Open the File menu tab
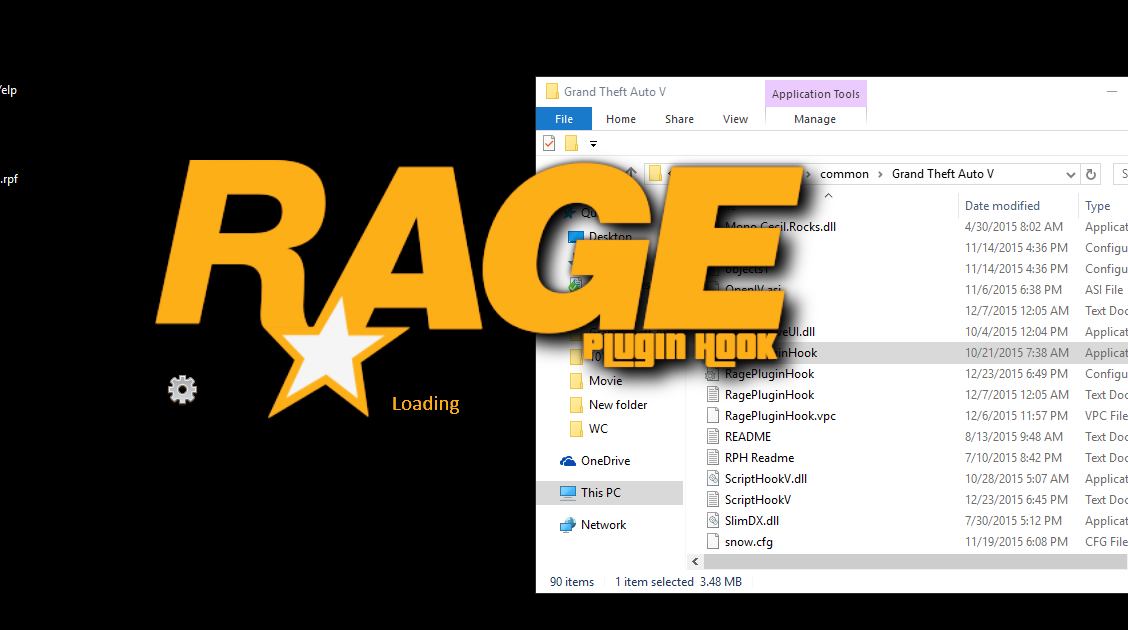Viewport: 1128px width, 630px height. 564,119
